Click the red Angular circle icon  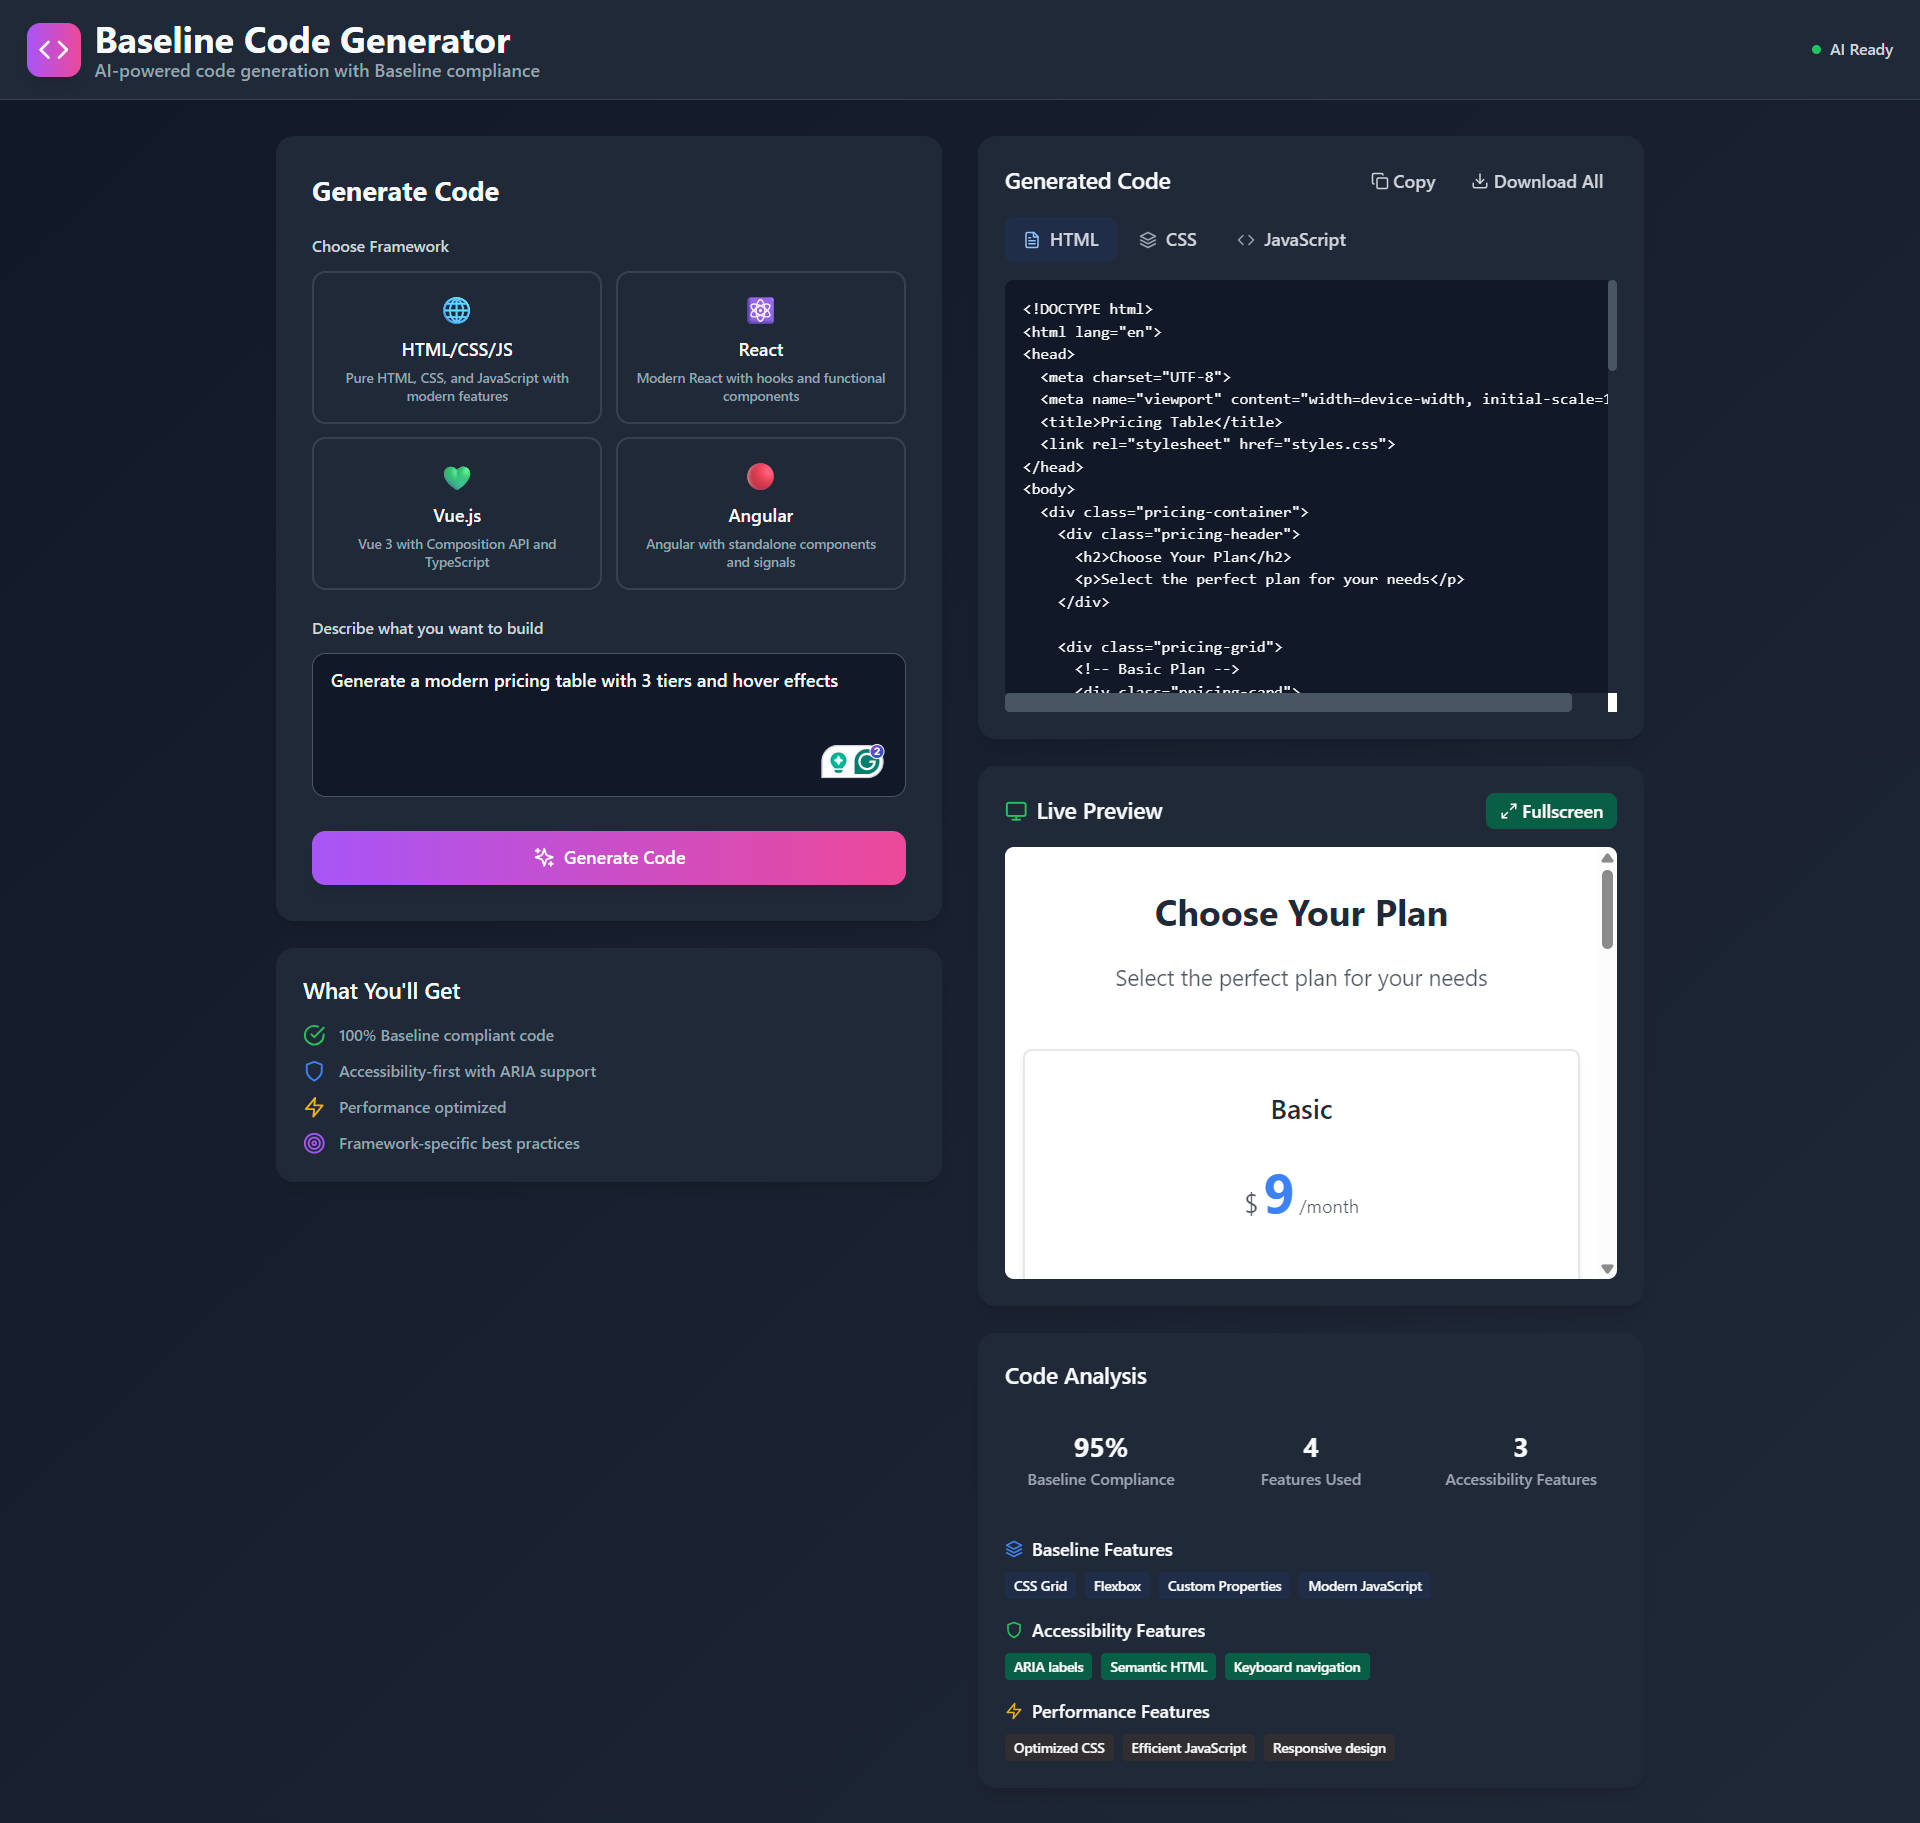(x=760, y=476)
